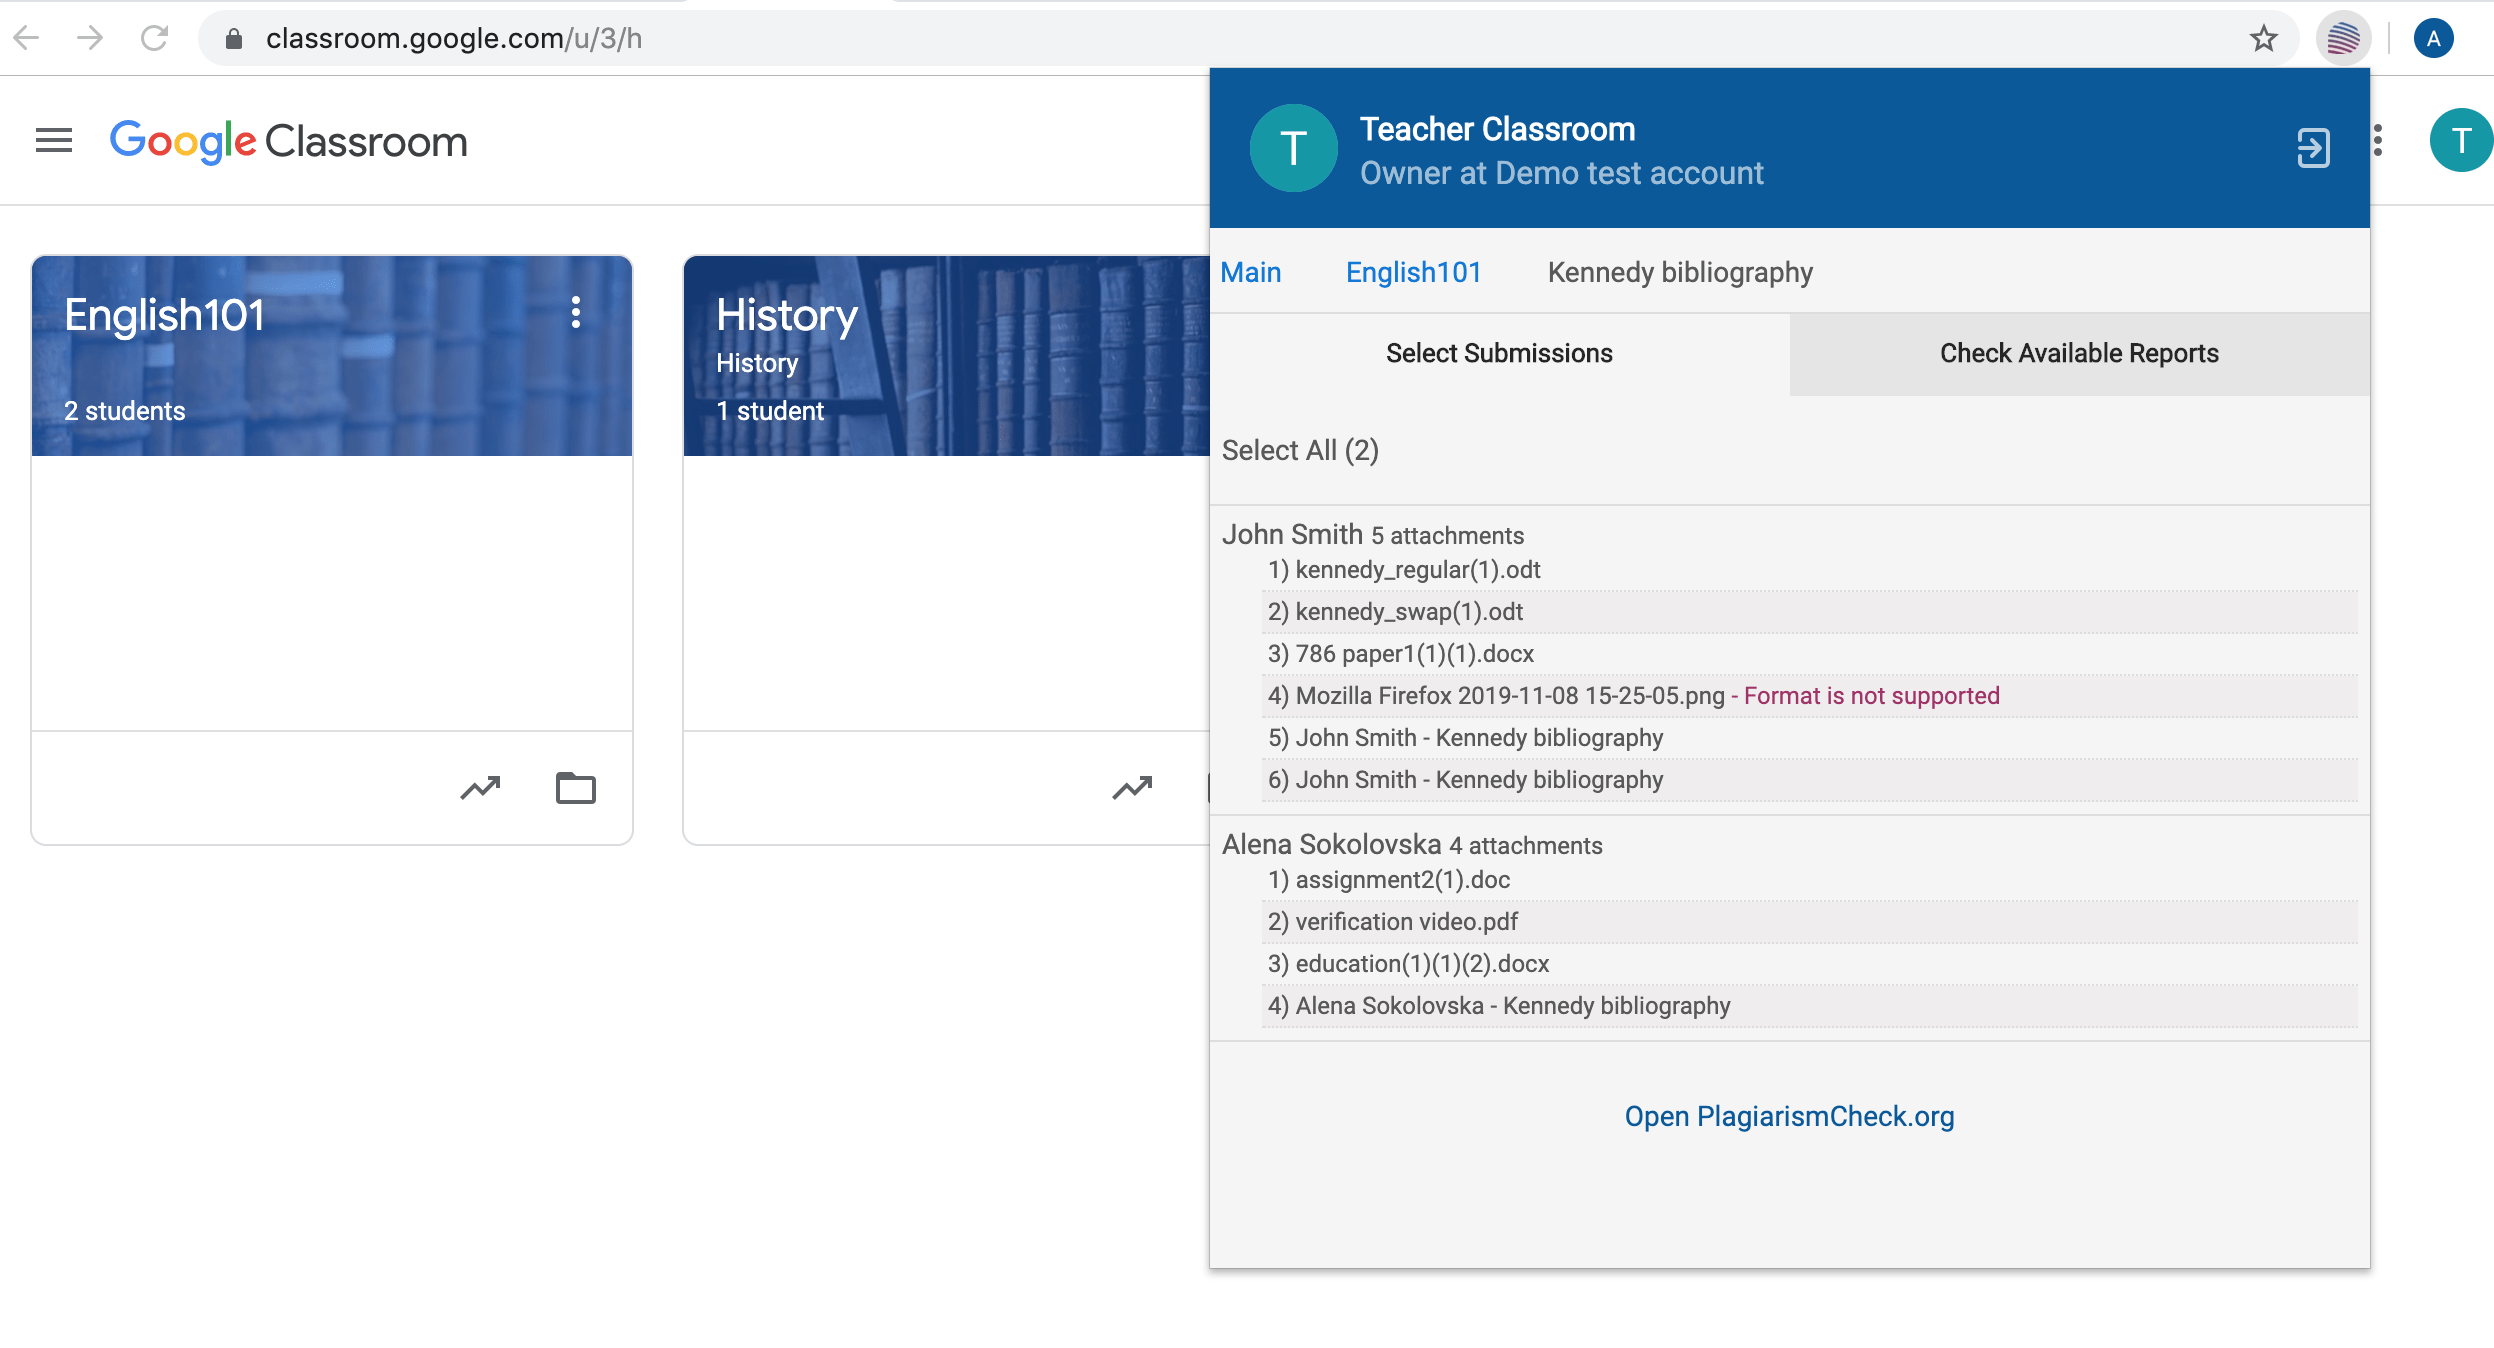Click the English101 tab in the panel
This screenshot has width=2494, height=1348.
1414,272
